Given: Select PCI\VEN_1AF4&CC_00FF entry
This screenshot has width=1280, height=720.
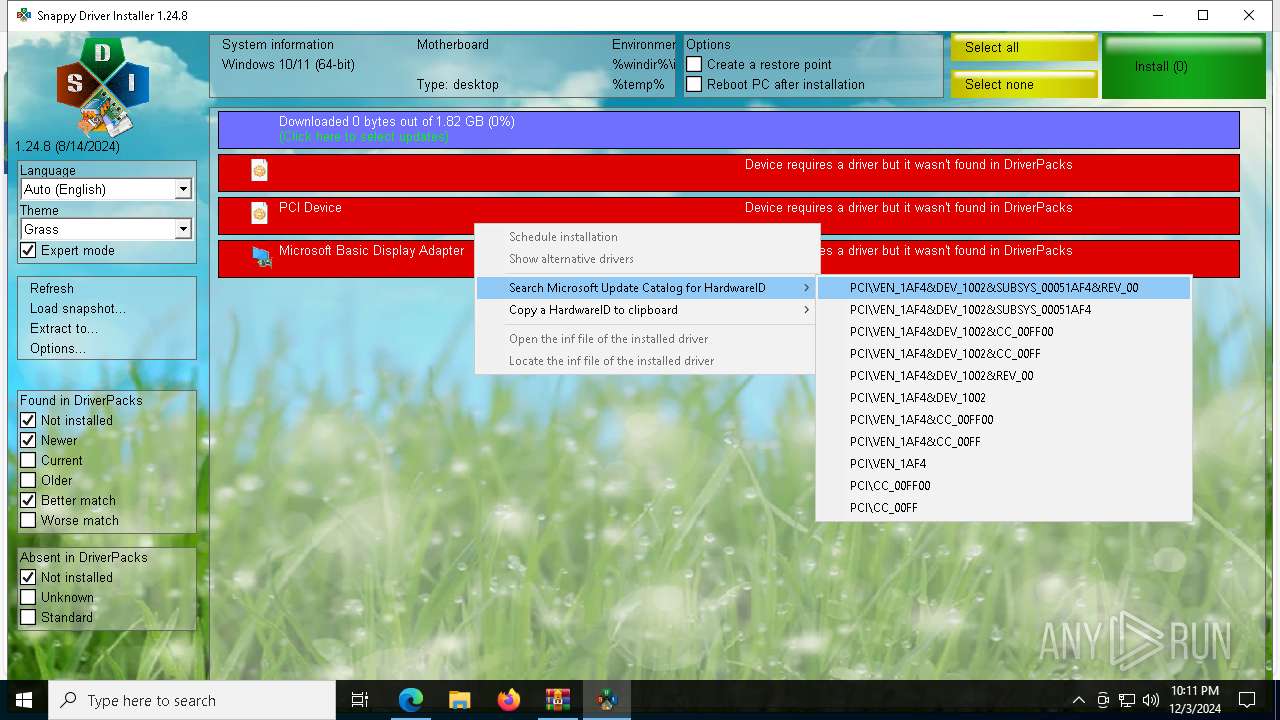Looking at the screenshot, I should pos(1004,442).
